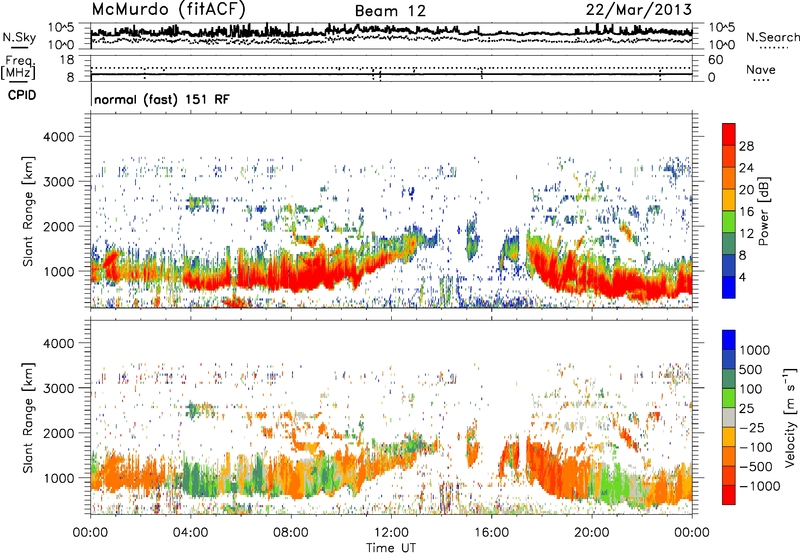
Task: Click the '12:00' time axis label
Action: click(x=391, y=533)
